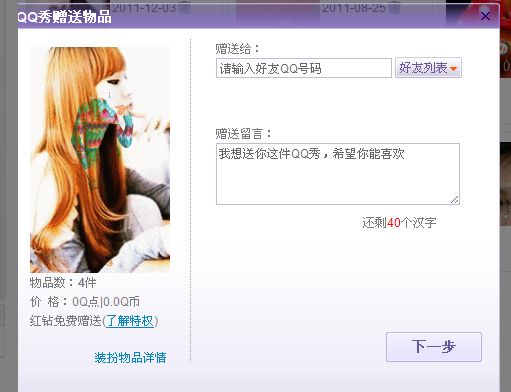Open the 好友列表 dropdown
Screen dimensions: 511x392
coord(428,68)
